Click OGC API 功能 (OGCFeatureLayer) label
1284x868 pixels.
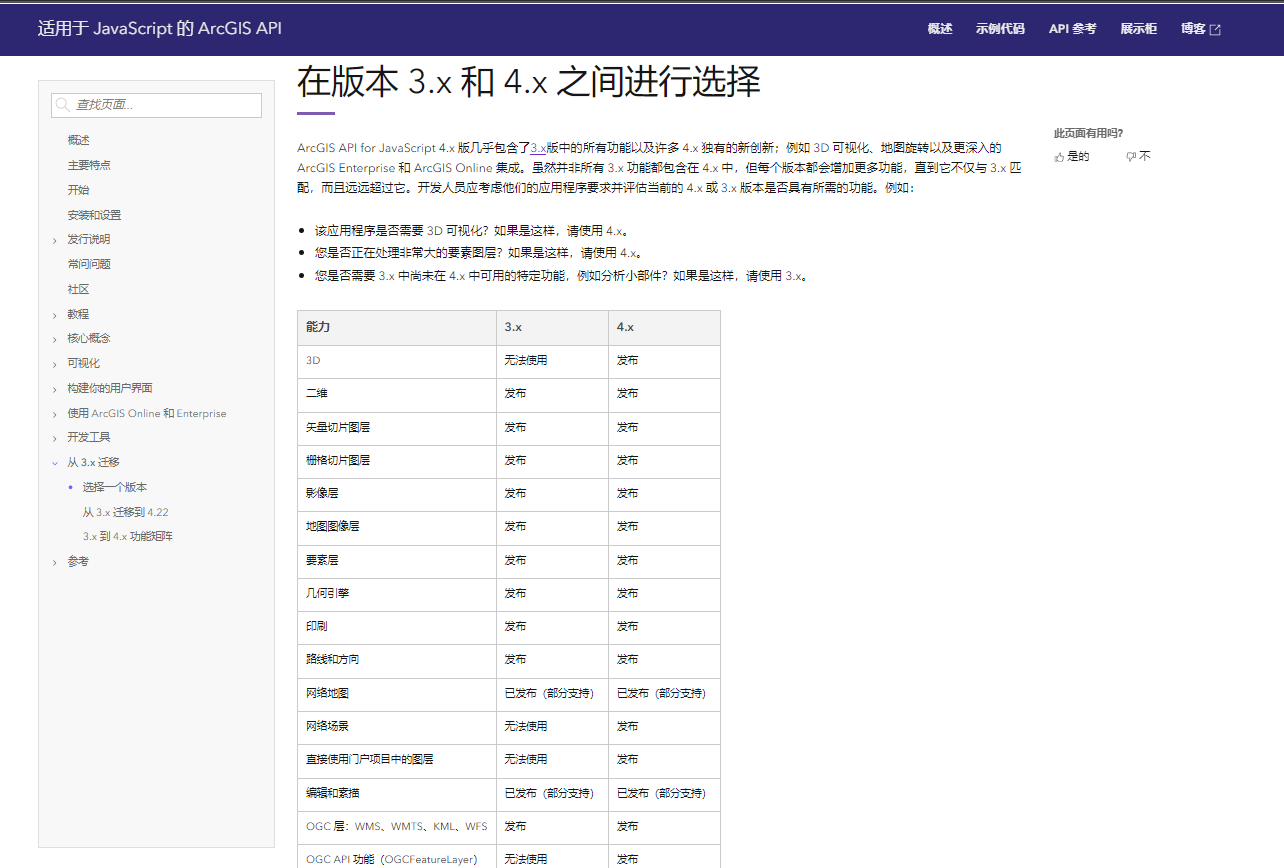tap(392, 859)
